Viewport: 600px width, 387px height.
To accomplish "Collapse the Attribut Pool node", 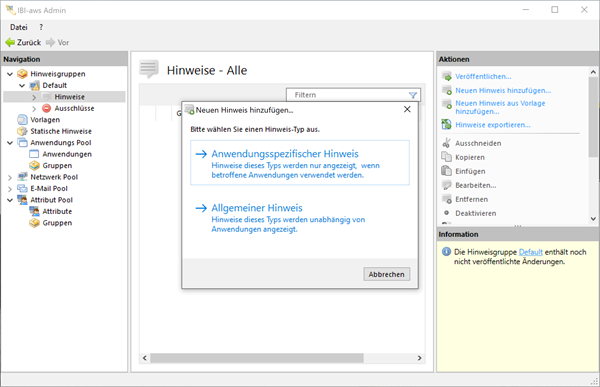I will click(x=10, y=200).
